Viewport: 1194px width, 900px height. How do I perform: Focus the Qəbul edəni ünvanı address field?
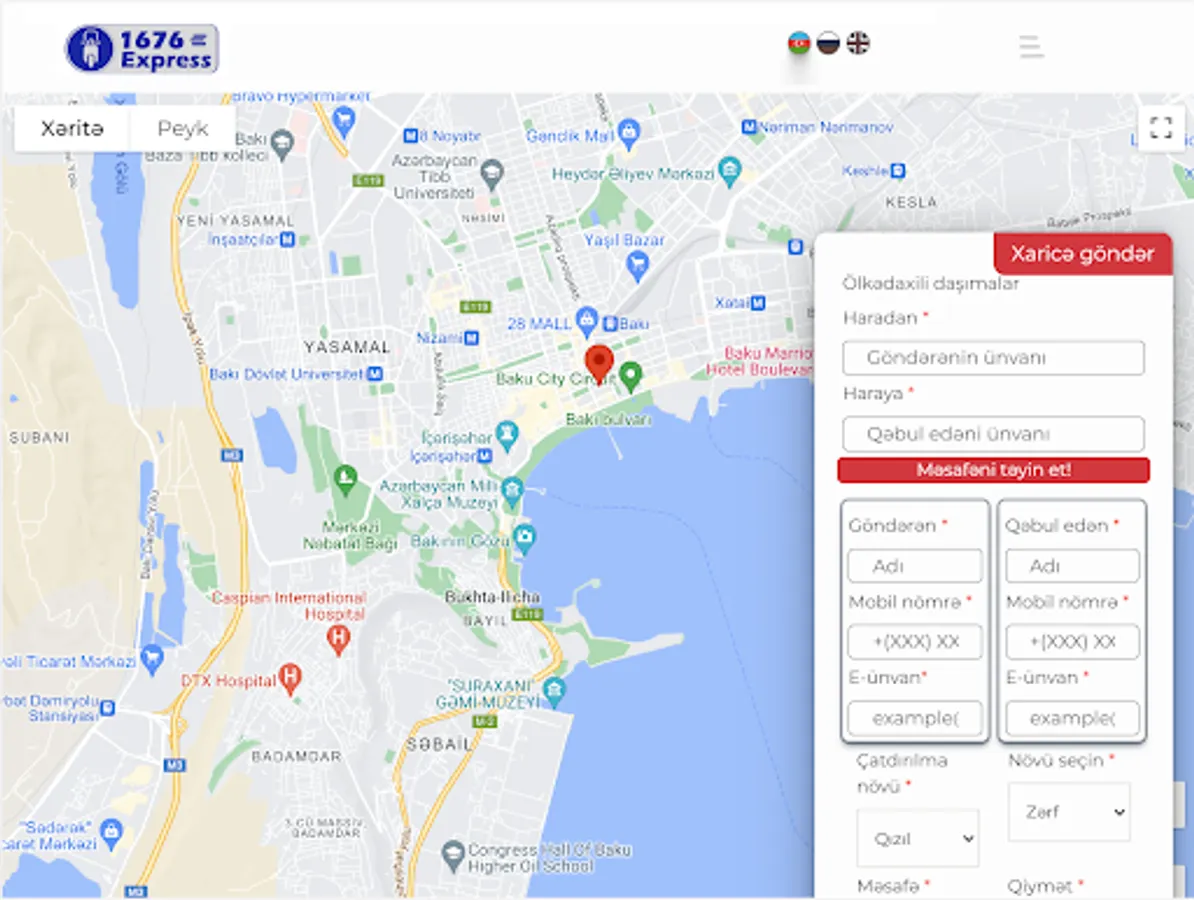pos(993,434)
